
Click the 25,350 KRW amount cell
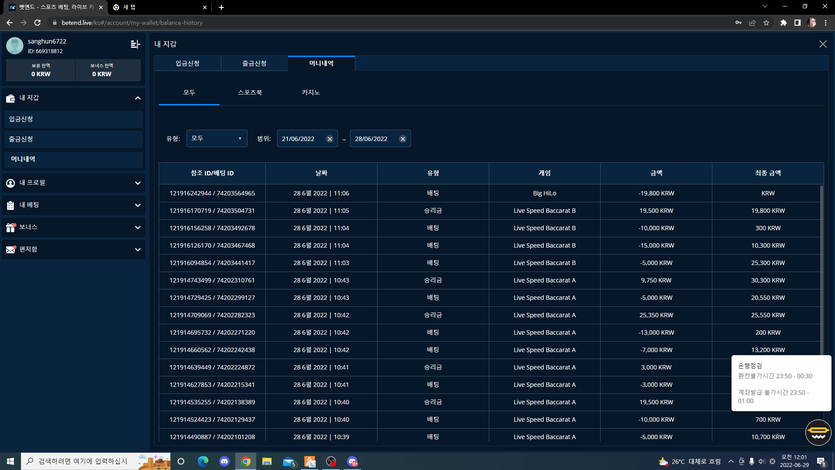point(656,315)
